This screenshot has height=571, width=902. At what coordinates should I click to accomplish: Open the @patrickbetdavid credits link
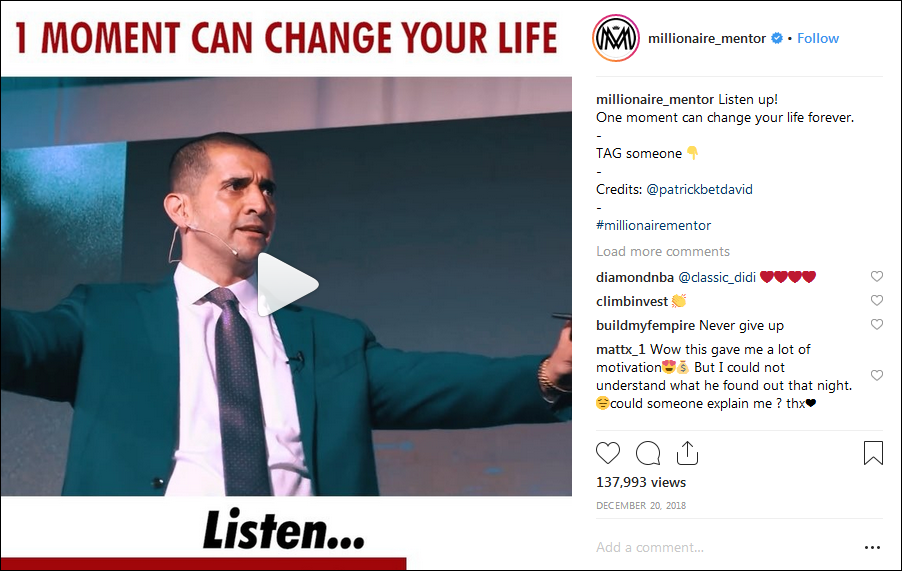700,190
